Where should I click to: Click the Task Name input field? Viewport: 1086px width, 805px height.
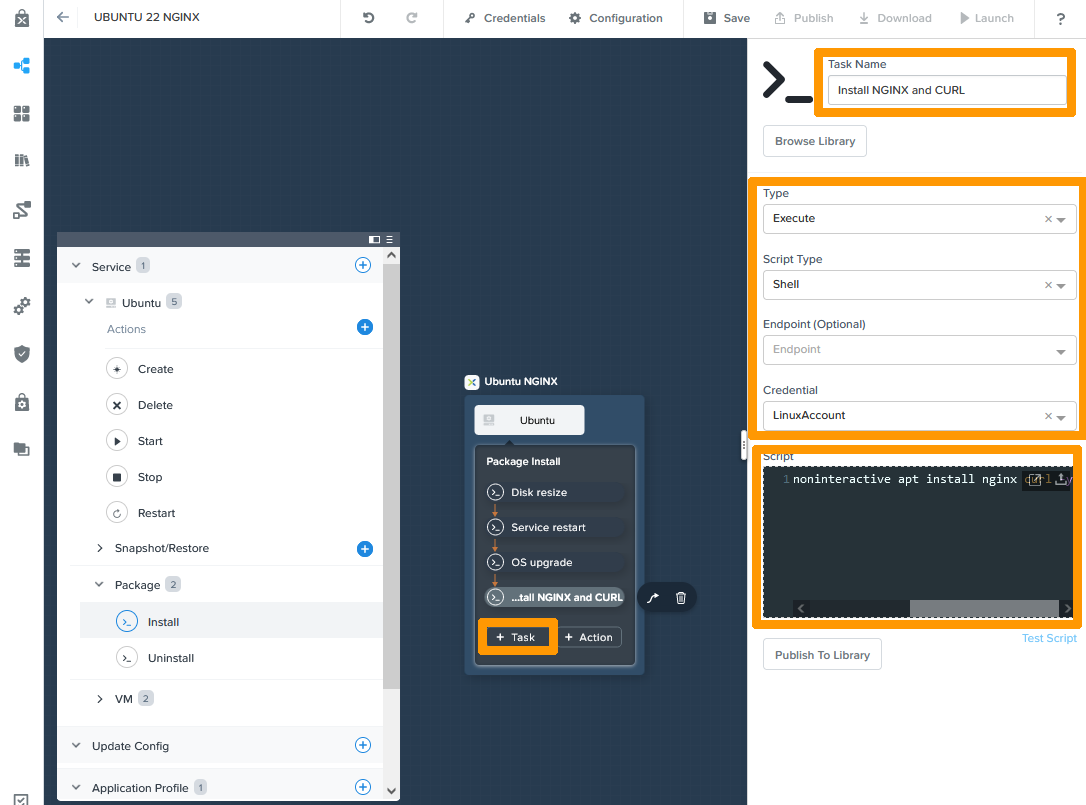tap(946, 90)
